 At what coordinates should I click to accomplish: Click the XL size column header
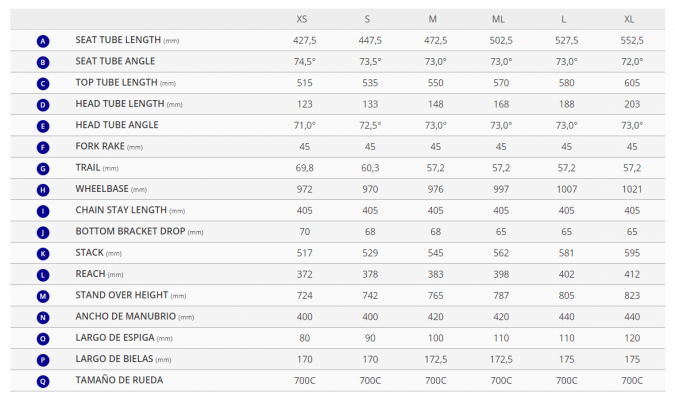pyautogui.click(x=629, y=19)
